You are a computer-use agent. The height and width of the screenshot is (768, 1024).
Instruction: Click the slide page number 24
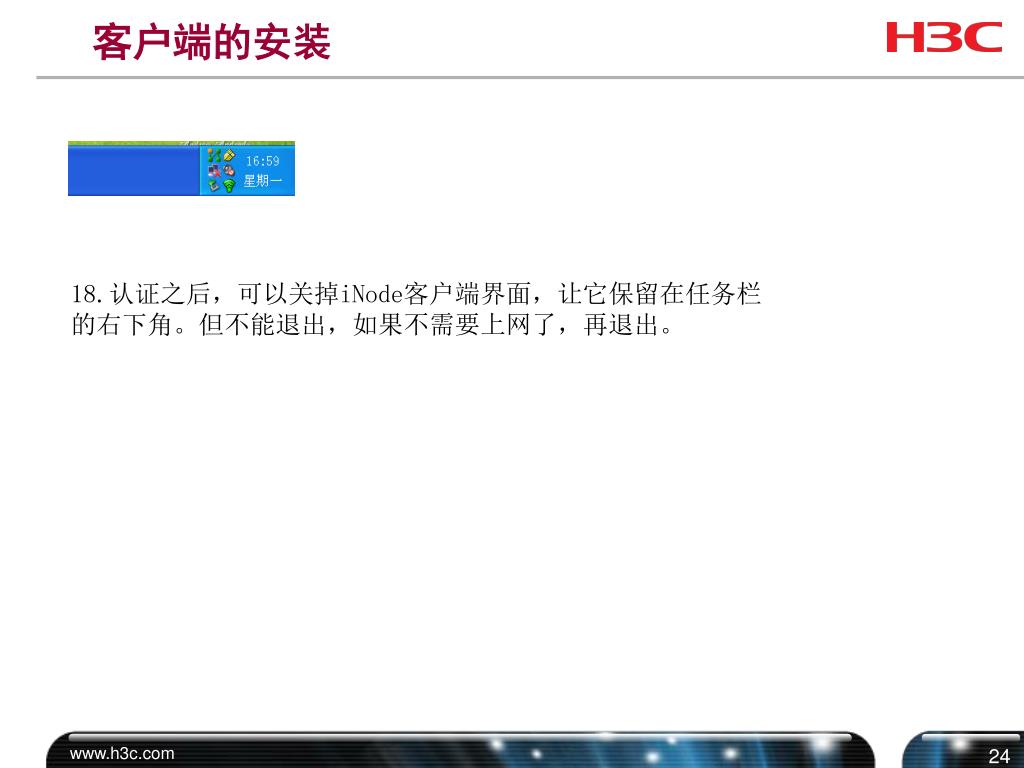click(999, 756)
